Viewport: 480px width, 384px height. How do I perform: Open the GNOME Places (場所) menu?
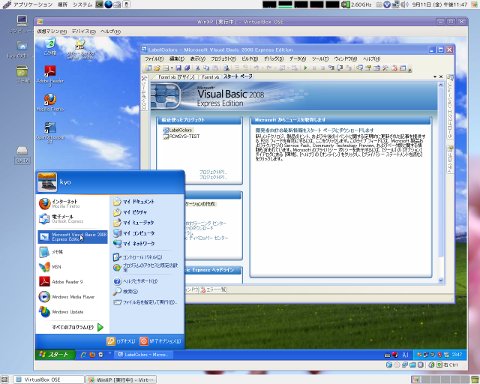pyautogui.click(x=62, y=5)
